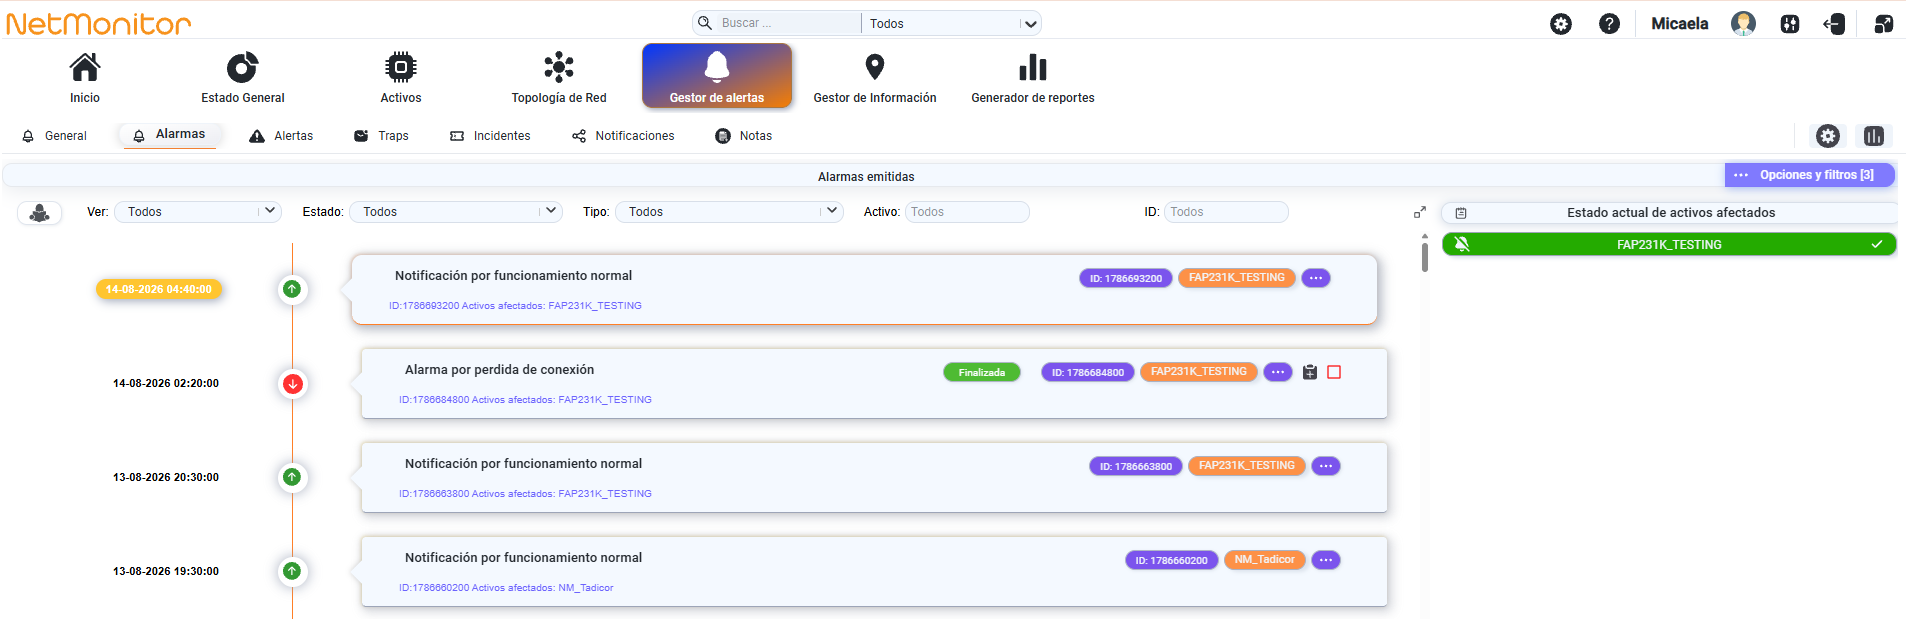Switch to the Alertas tab
This screenshot has height=619, width=1906.
coord(281,136)
